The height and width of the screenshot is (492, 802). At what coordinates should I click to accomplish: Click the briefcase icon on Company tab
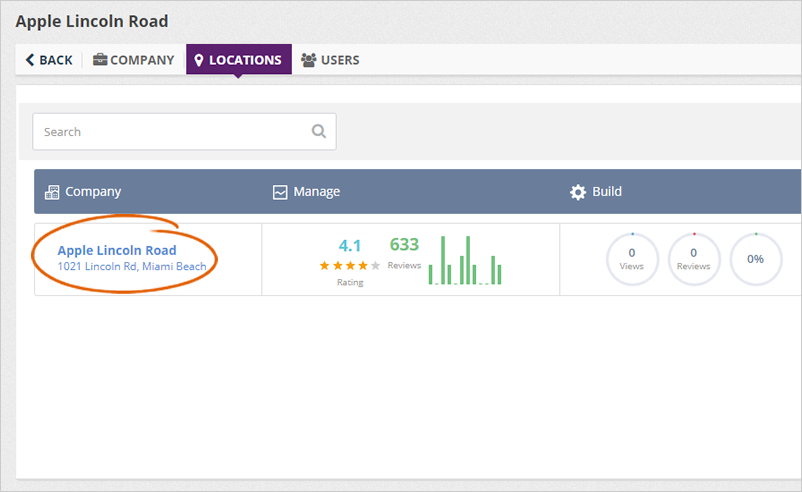click(x=100, y=60)
